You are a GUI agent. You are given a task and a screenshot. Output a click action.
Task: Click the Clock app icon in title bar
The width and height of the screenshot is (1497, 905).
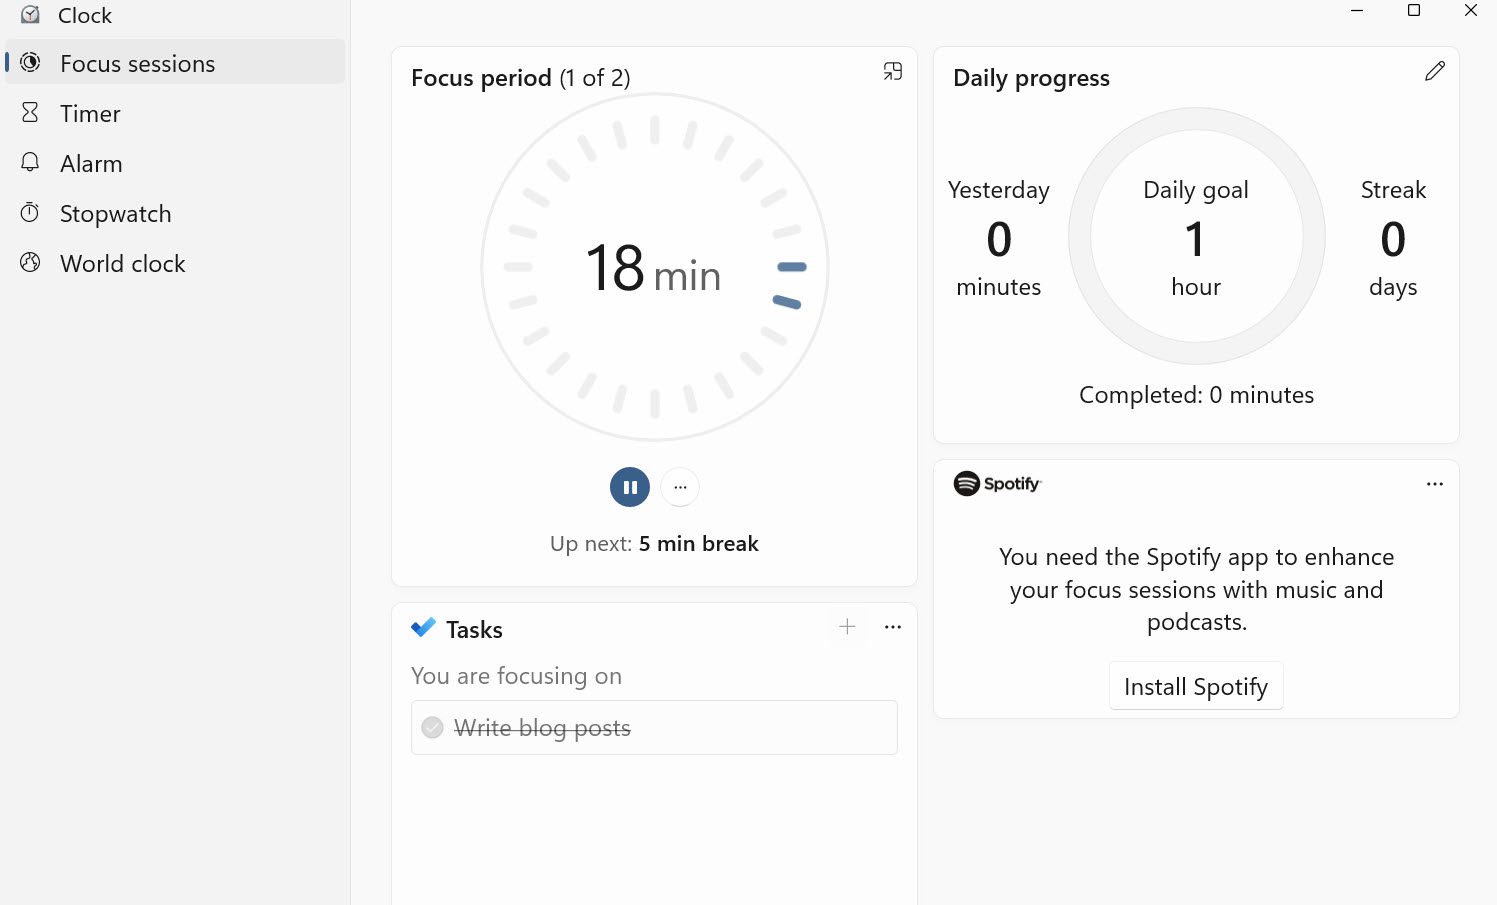coord(30,15)
